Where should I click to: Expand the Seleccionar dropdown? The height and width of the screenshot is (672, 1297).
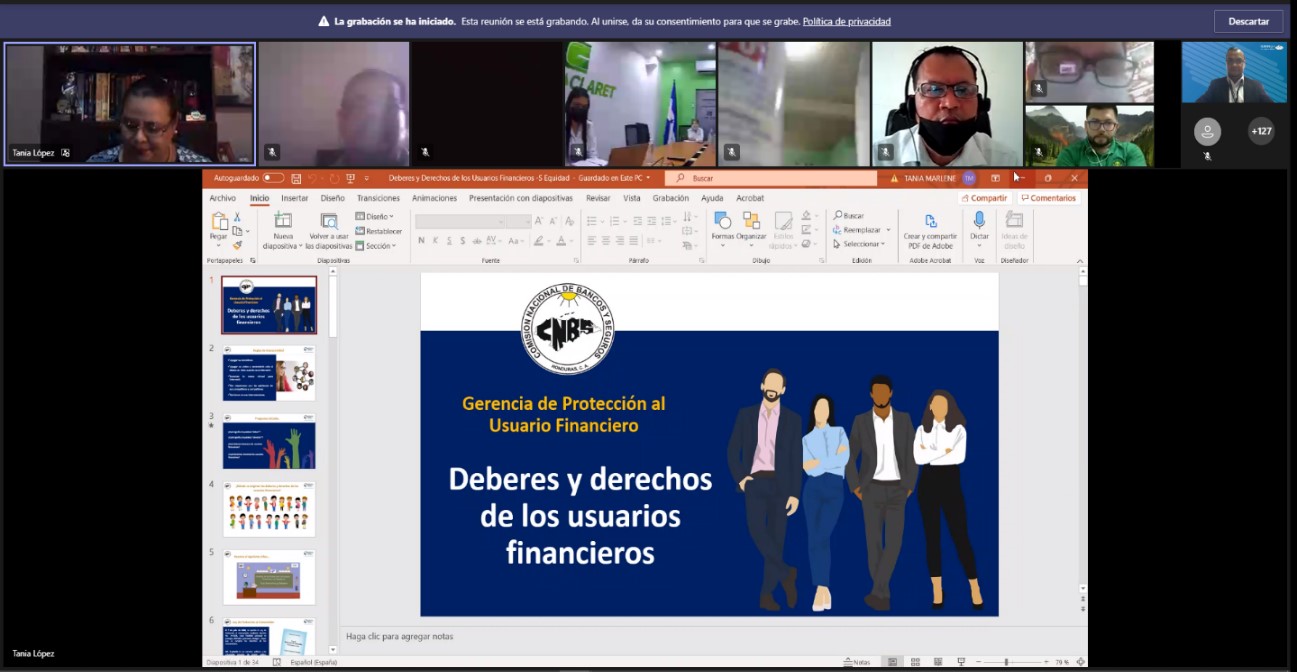point(862,244)
